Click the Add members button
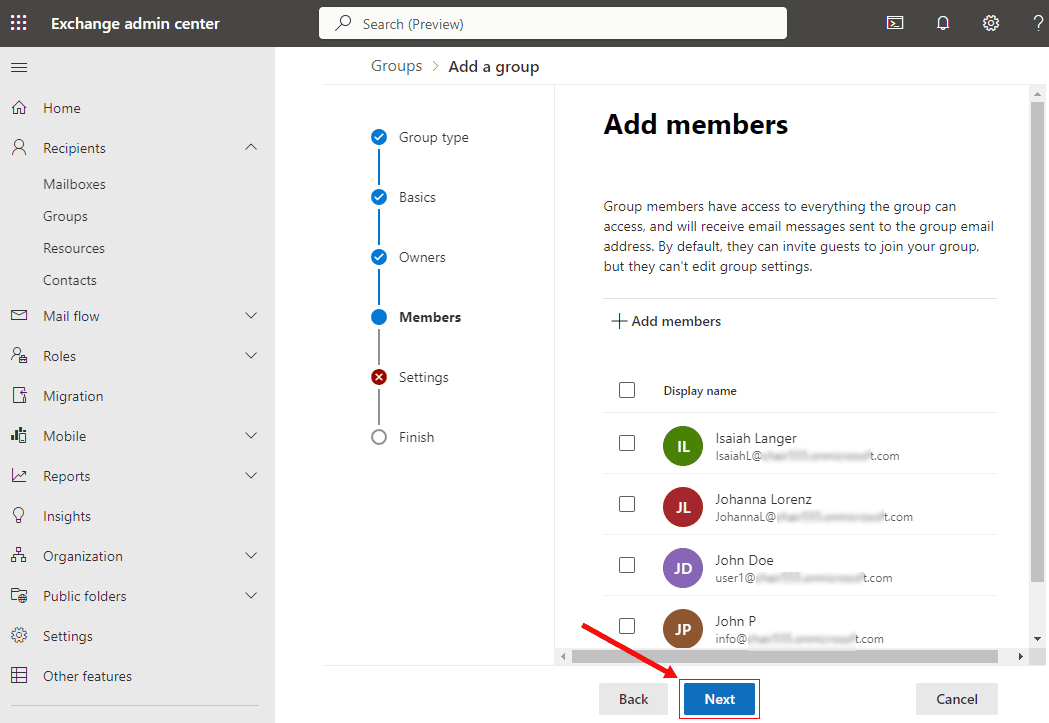Image resolution: width=1049 pixels, height=723 pixels. 666,321
